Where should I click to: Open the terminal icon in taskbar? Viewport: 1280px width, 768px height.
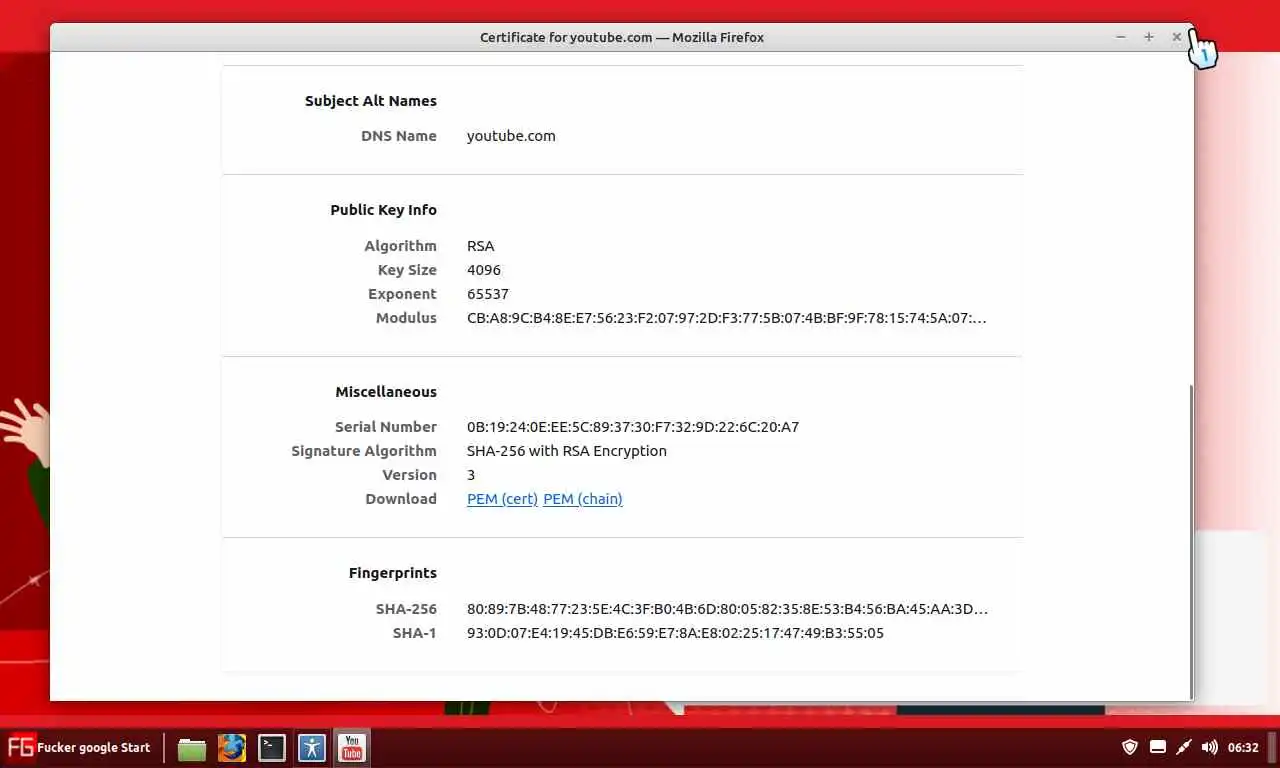point(272,748)
